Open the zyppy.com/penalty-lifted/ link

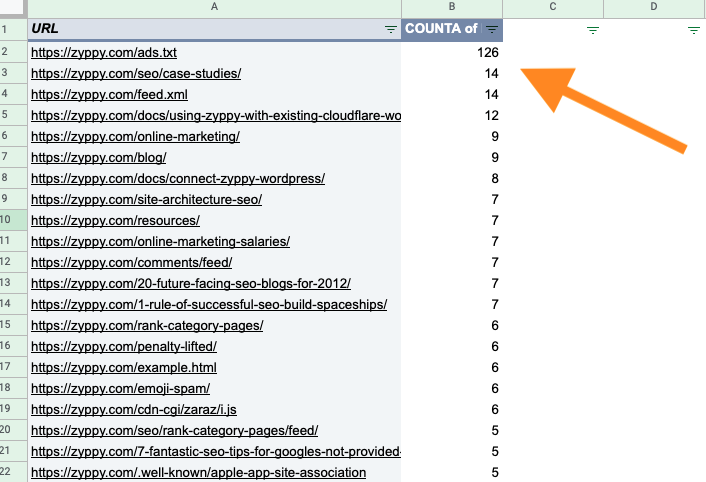point(124,347)
